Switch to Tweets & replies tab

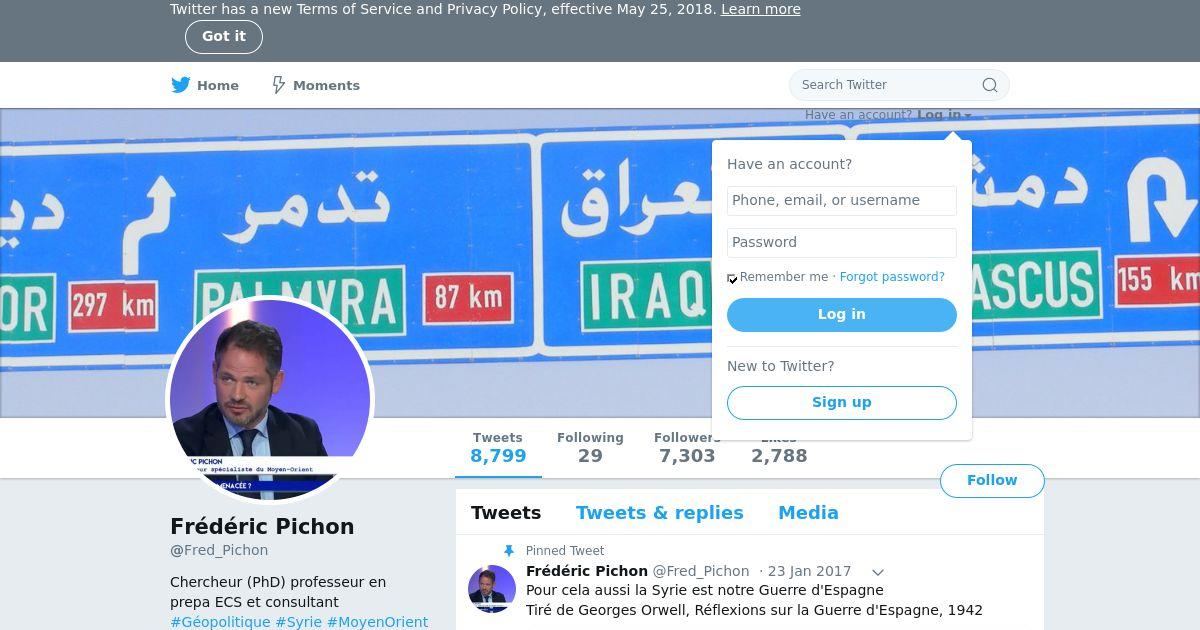659,513
